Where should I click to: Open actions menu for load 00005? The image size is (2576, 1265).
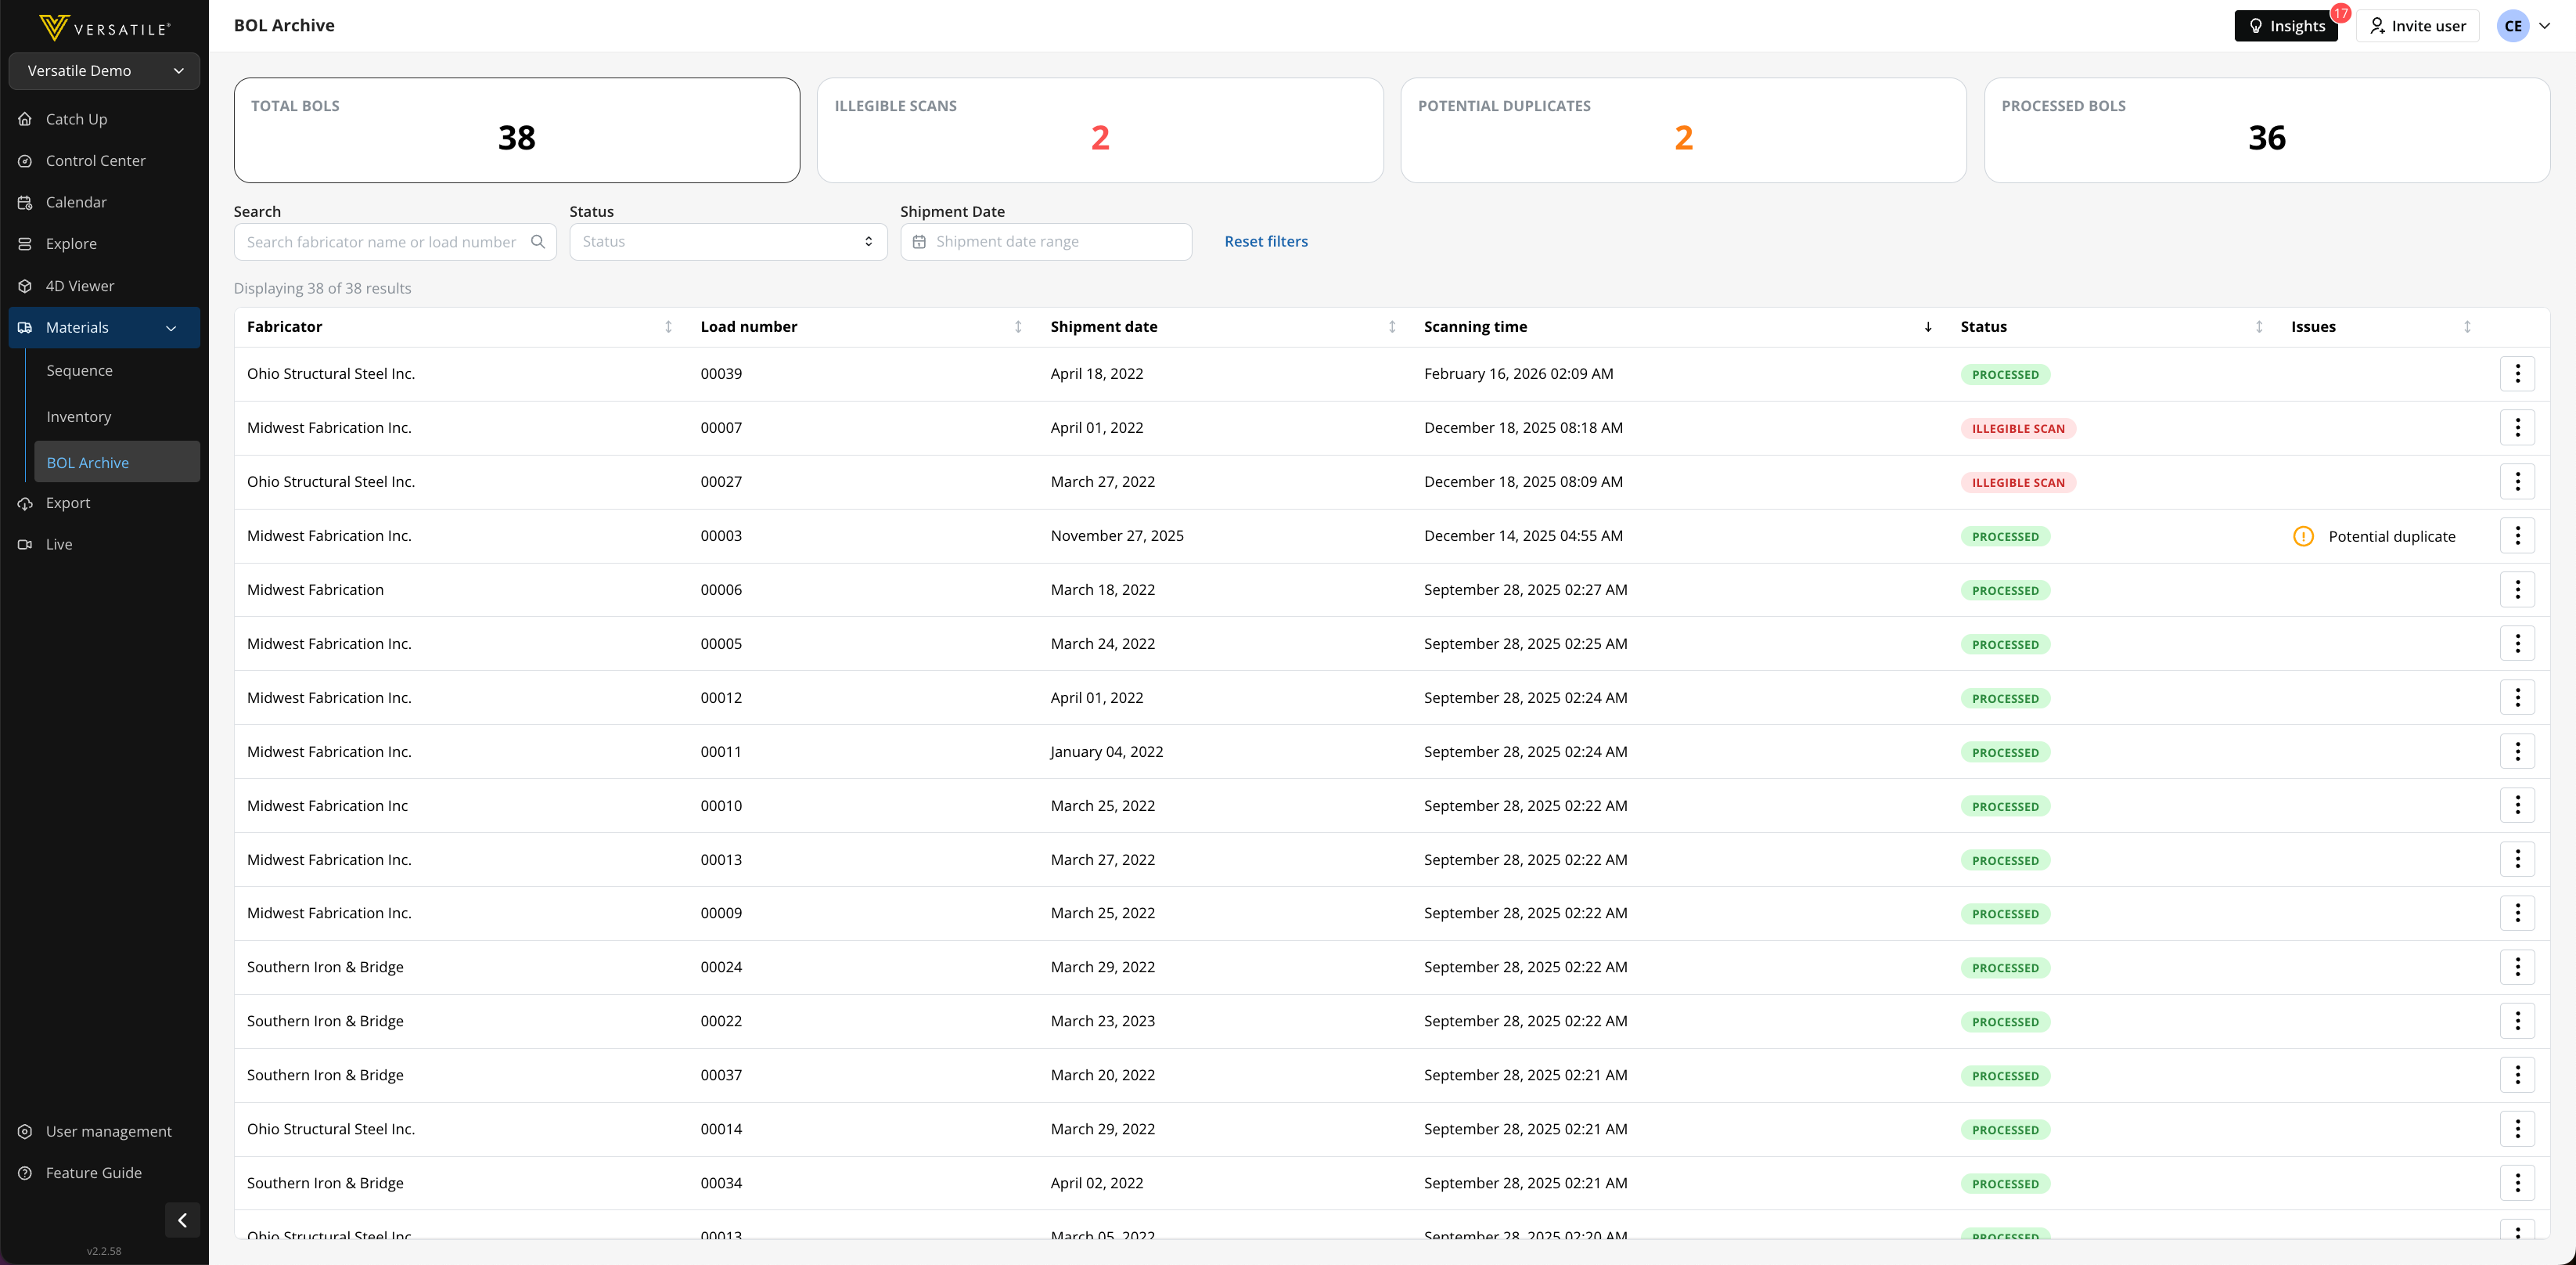click(x=2517, y=644)
